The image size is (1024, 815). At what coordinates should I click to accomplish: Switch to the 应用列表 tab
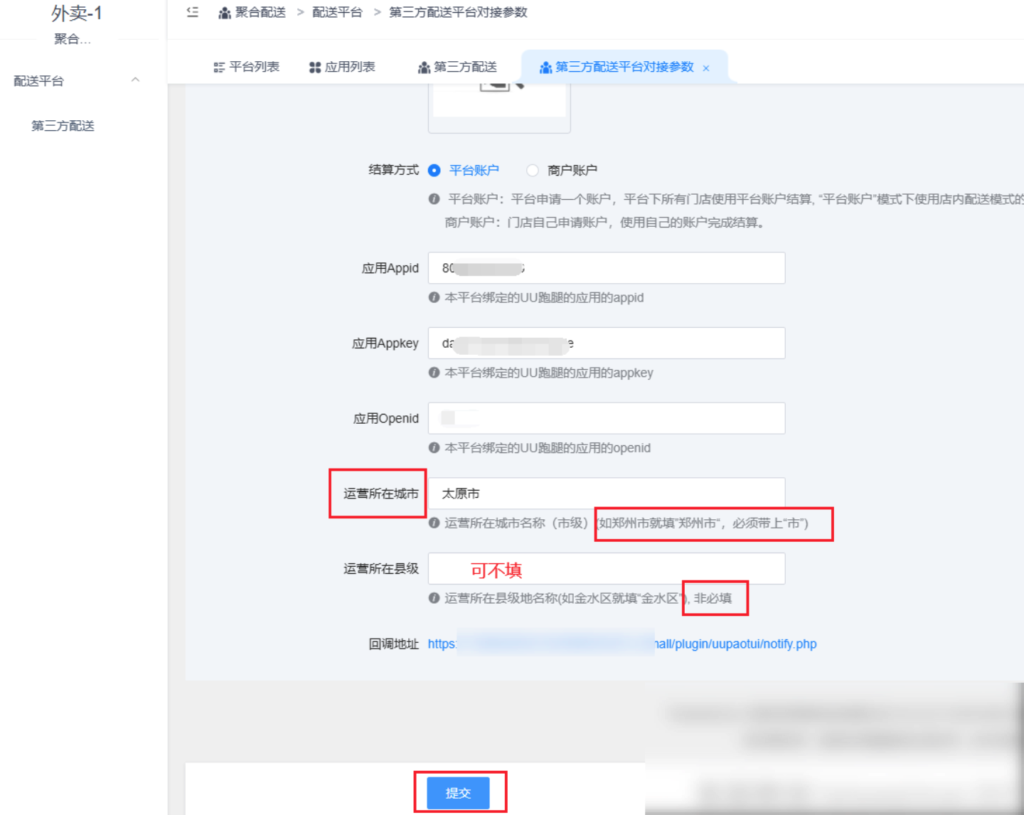click(x=350, y=67)
